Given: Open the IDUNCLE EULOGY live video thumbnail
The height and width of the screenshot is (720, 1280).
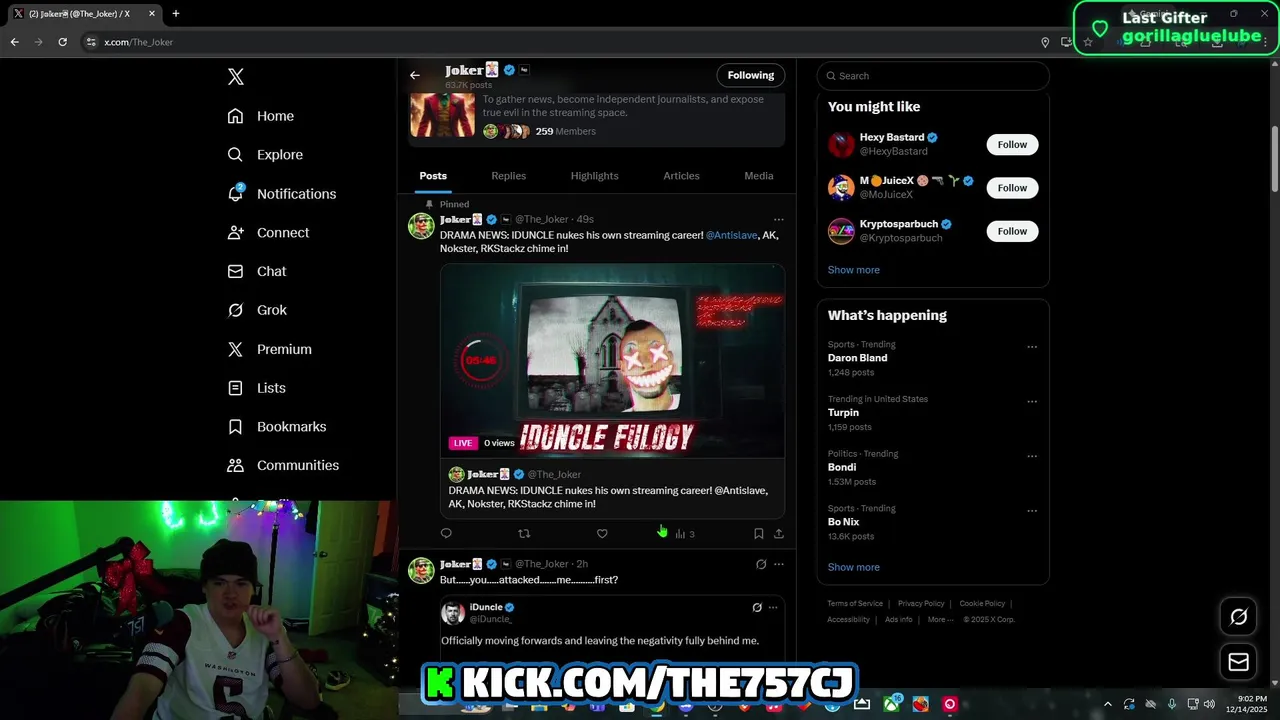Looking at the screenshot, I should 612,360.
